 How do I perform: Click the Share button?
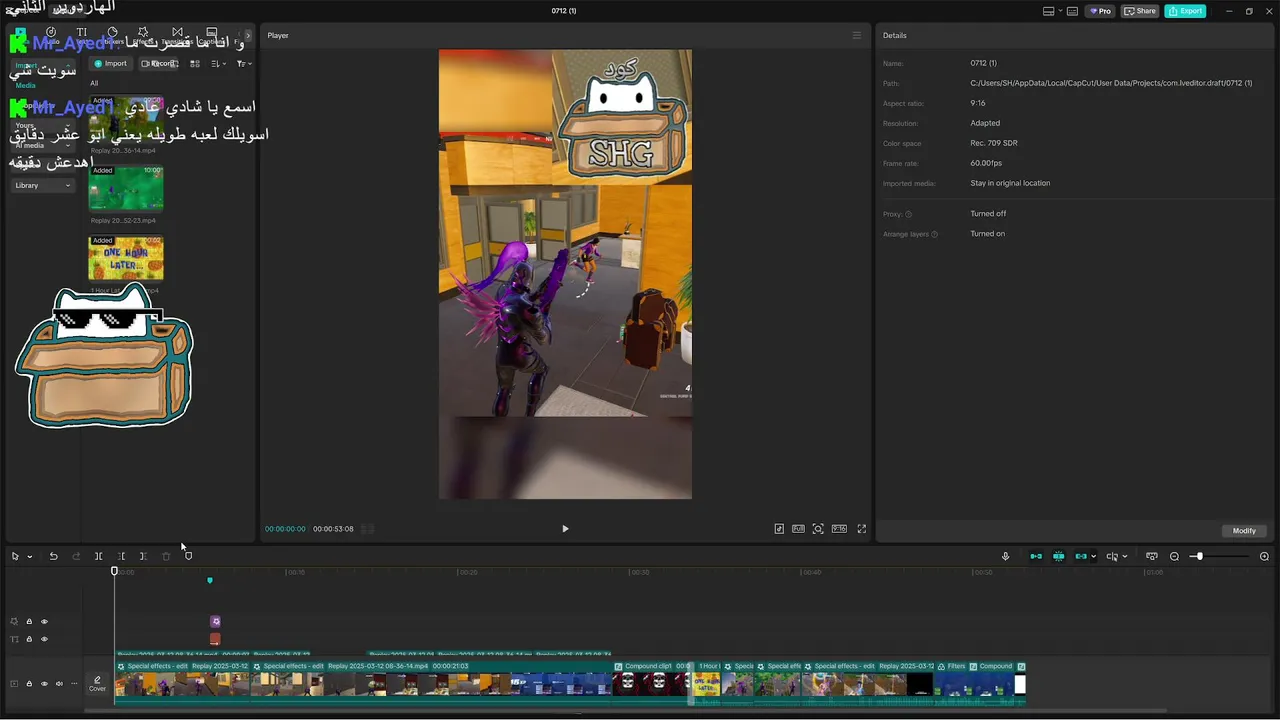tap(1140, 11)
